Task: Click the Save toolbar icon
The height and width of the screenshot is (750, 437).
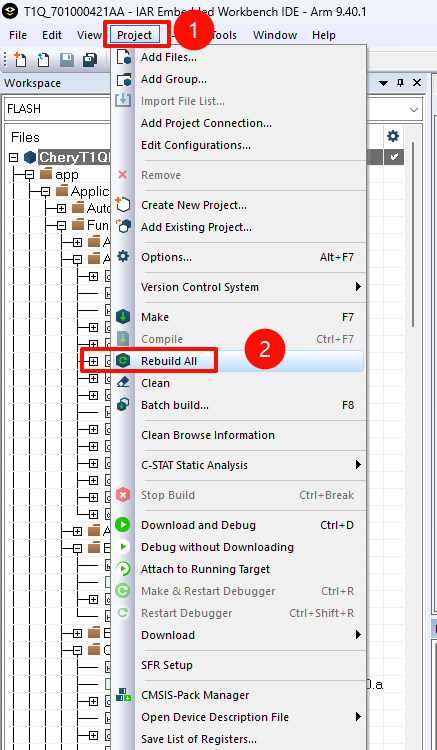Action: pos(66,59)
